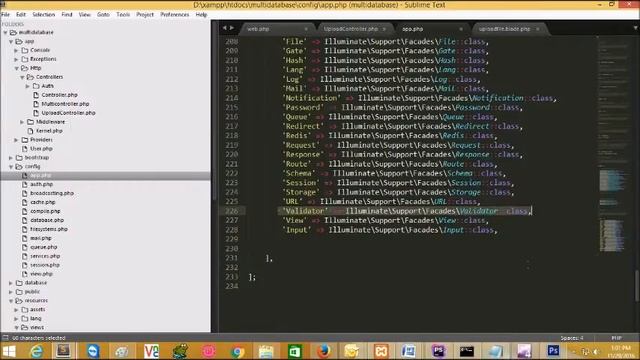The height and width of the screenshot is (360, 640).
Task: Expand the Providers folder
Action: (16, 140)
